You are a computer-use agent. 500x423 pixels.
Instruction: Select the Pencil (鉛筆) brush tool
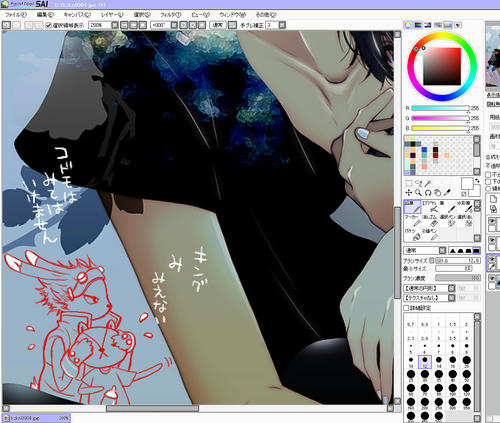tap(412, 207)
